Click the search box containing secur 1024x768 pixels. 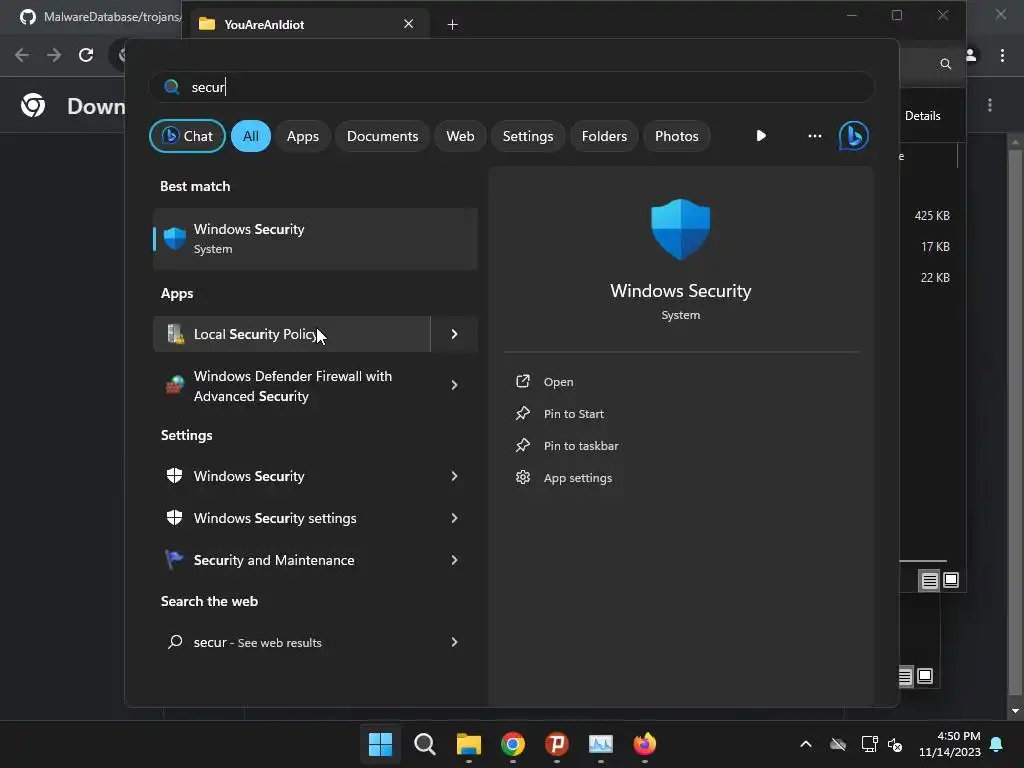tap(512, 87)
